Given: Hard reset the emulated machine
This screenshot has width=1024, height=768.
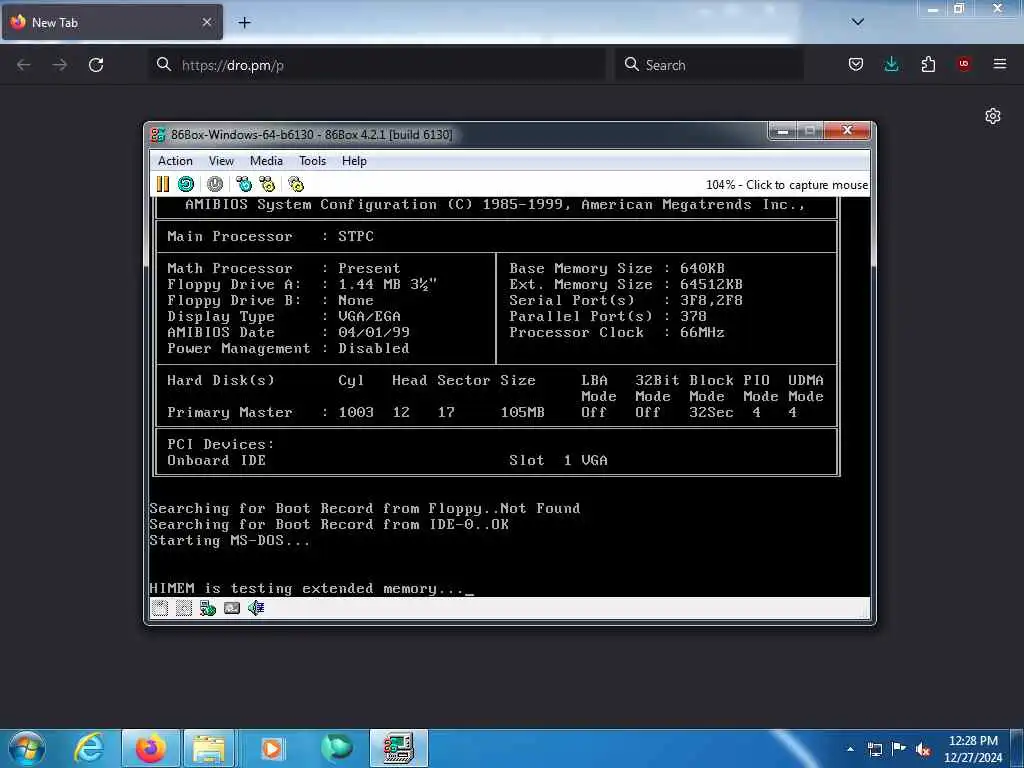Looking at the screenshot, I should (186, 184).
